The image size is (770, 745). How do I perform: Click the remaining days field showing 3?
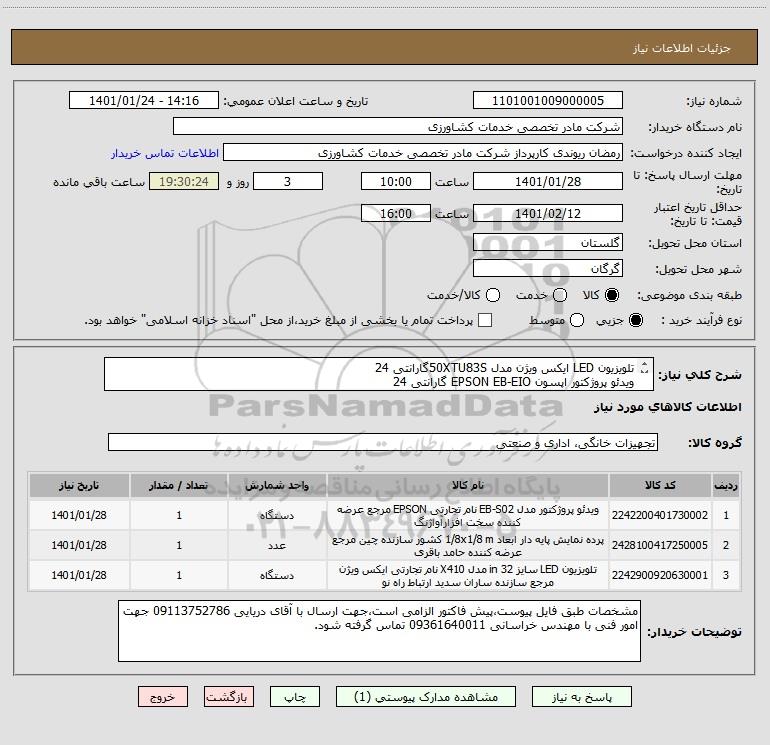(x=288, y=181)
